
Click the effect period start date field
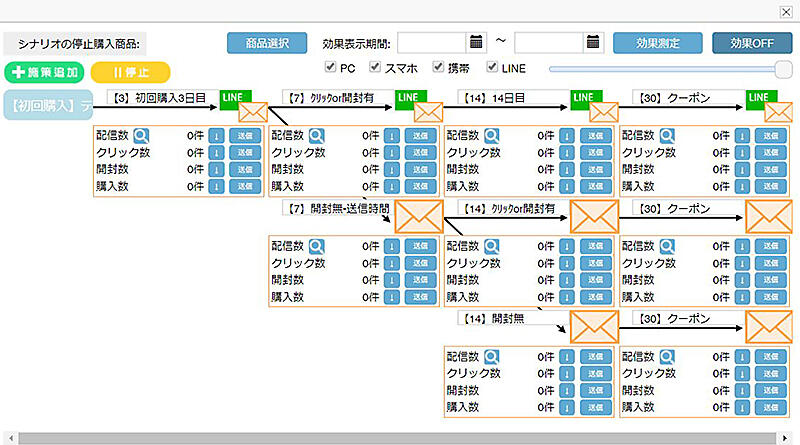(432, 43)
